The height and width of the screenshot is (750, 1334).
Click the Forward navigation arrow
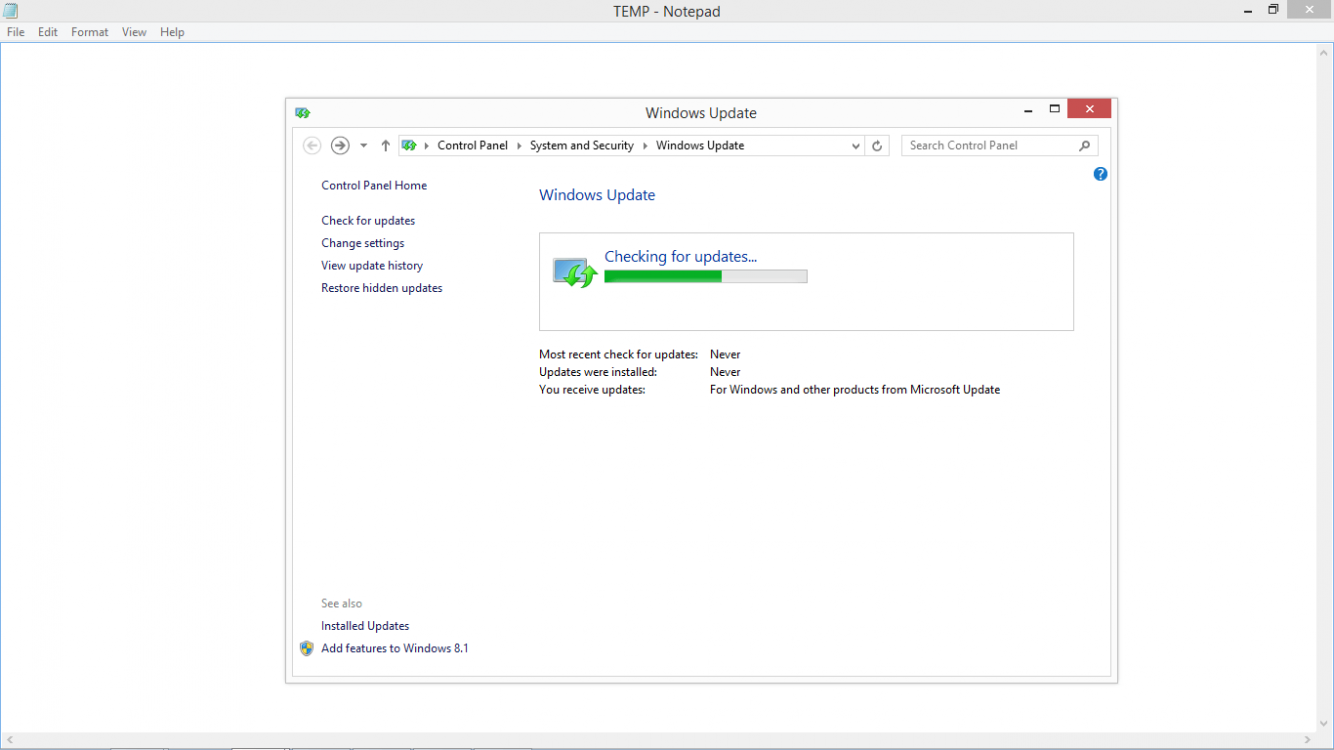(340, 146)
